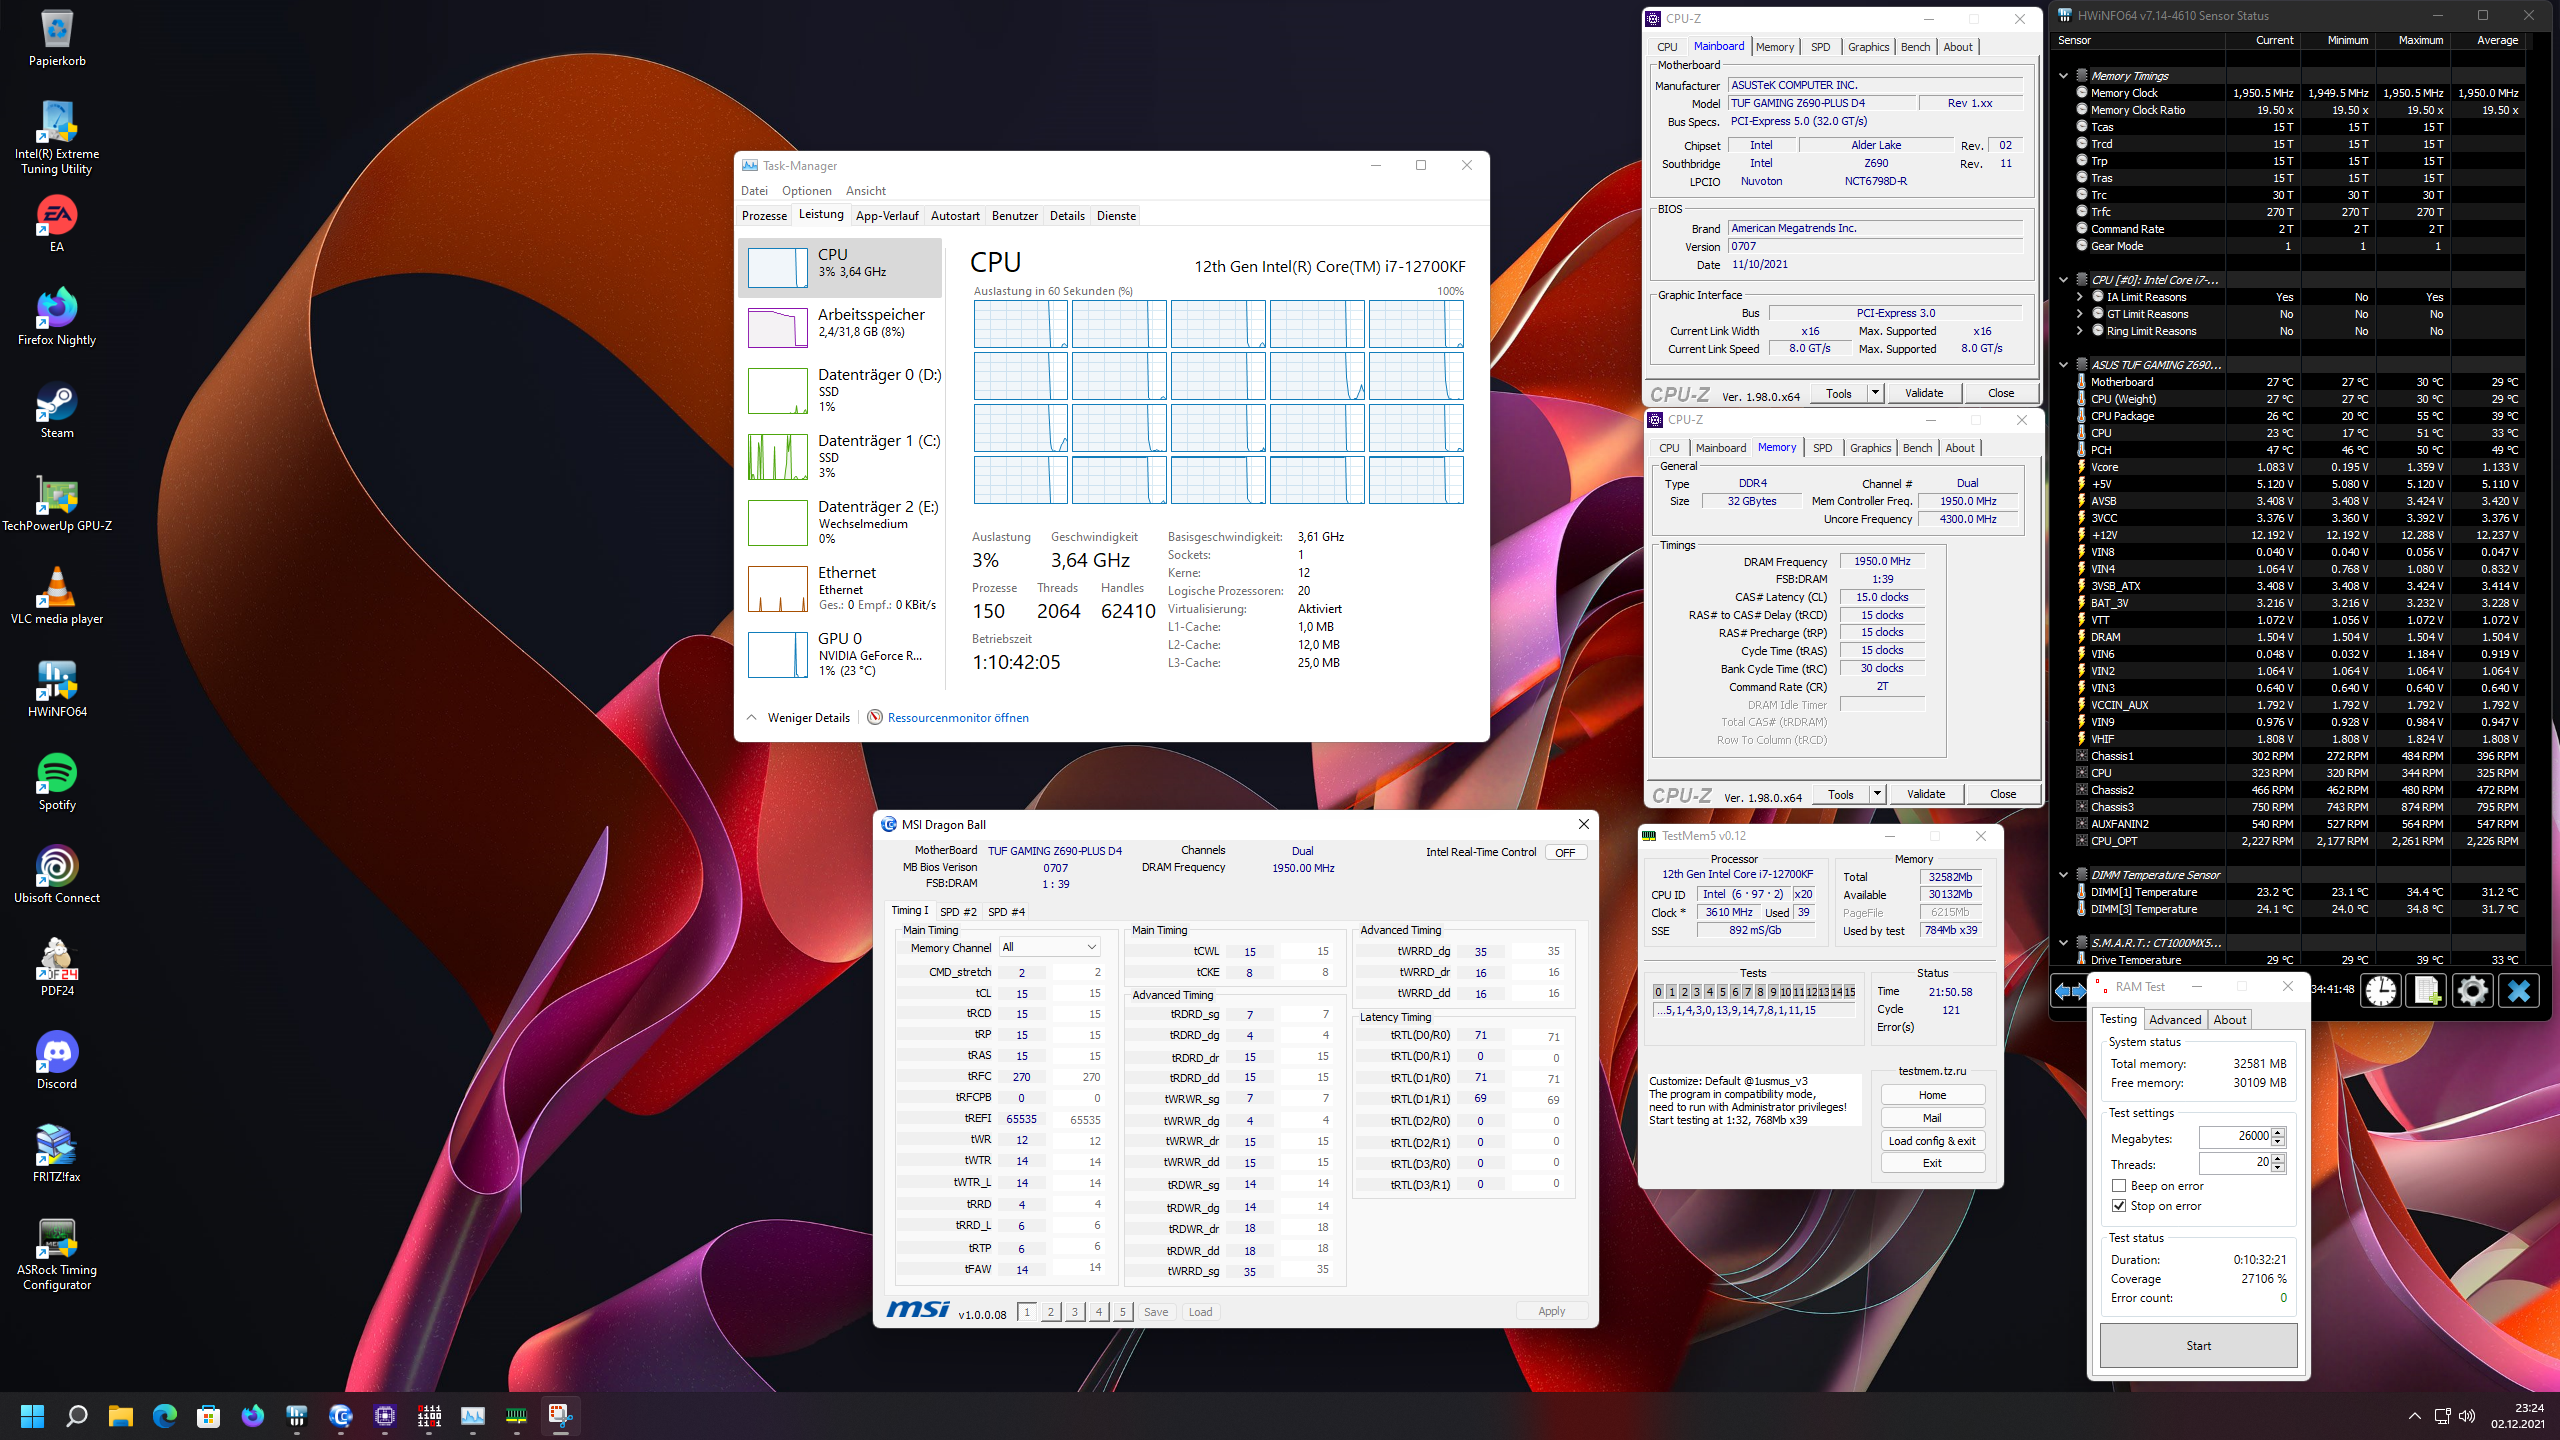
Task: Select the EA desktop shortcut
Action: coord(57,224)
